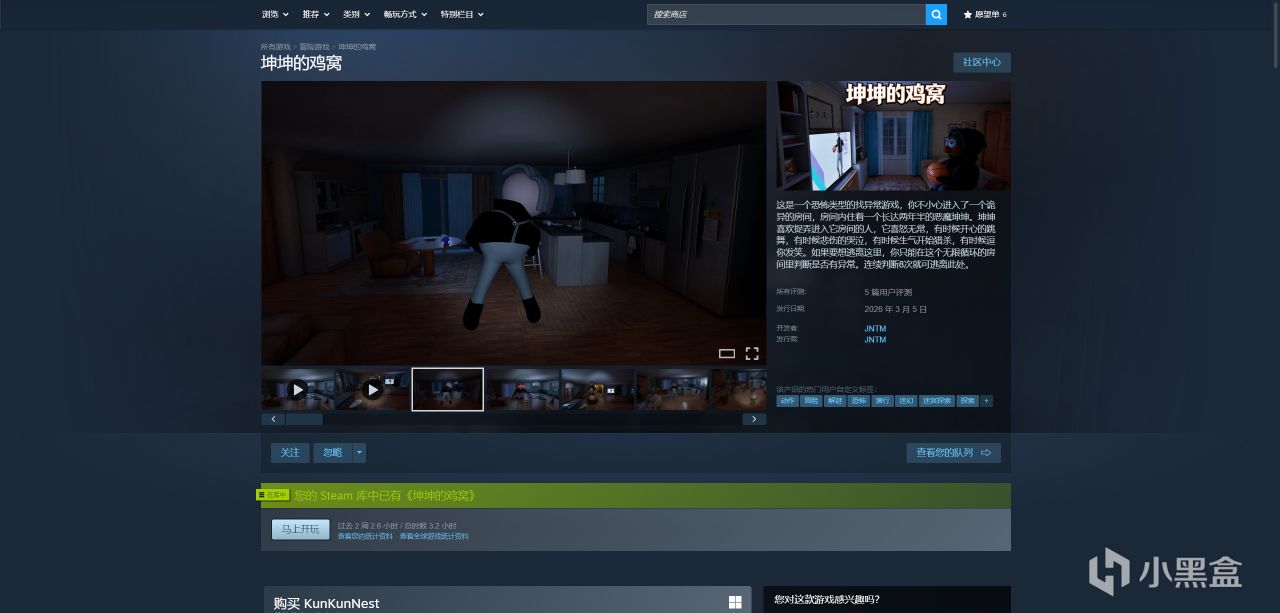Play the second video thumbnail in strip

372,389
